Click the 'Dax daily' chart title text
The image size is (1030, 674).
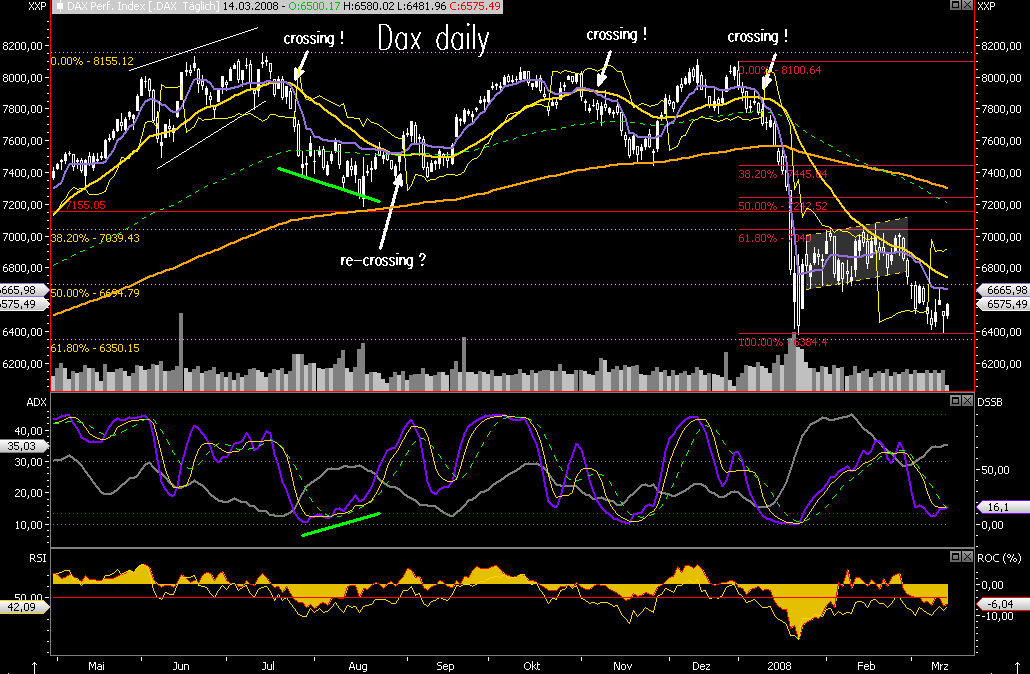(434, 39)
